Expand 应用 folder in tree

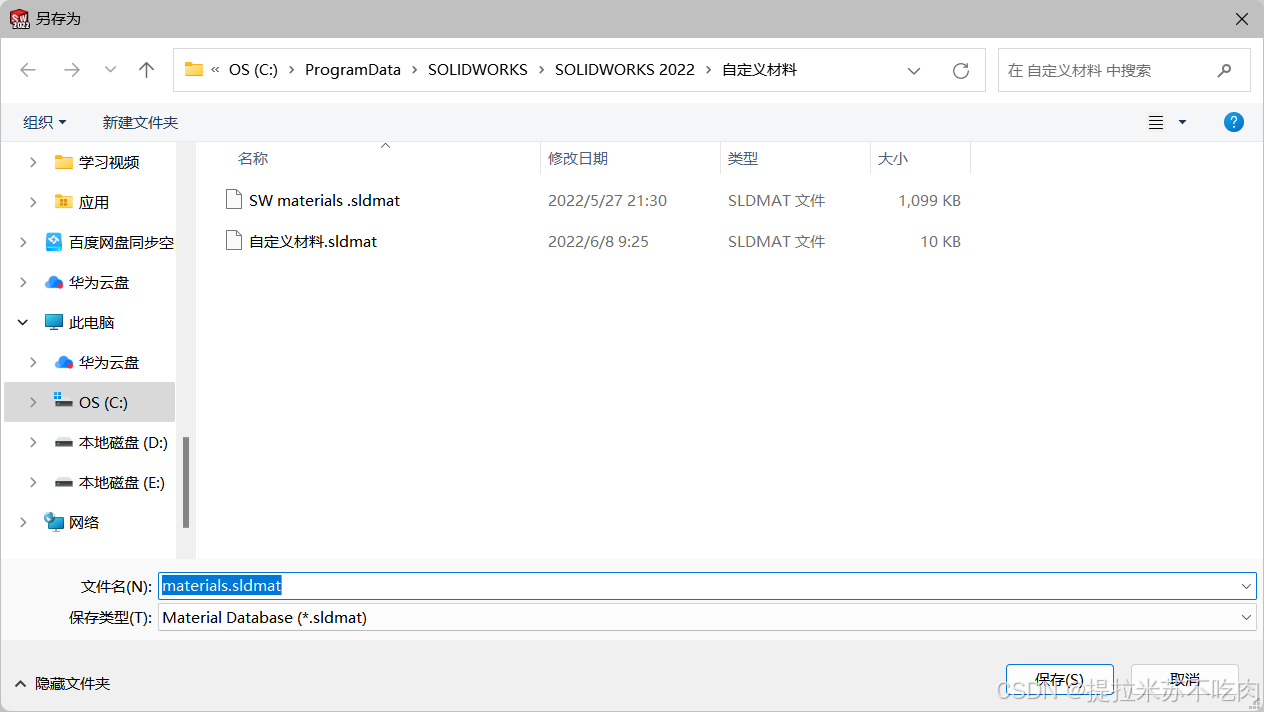pos(33,202)
